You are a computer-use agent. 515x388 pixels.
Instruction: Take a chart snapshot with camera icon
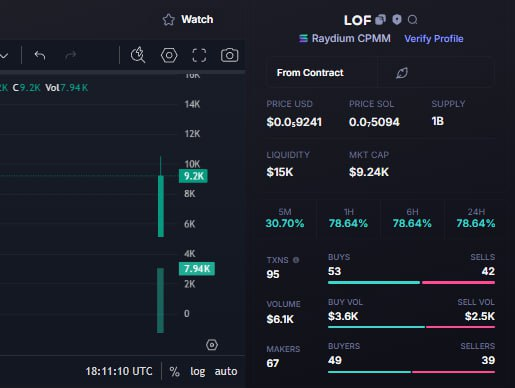coord(230,55)
